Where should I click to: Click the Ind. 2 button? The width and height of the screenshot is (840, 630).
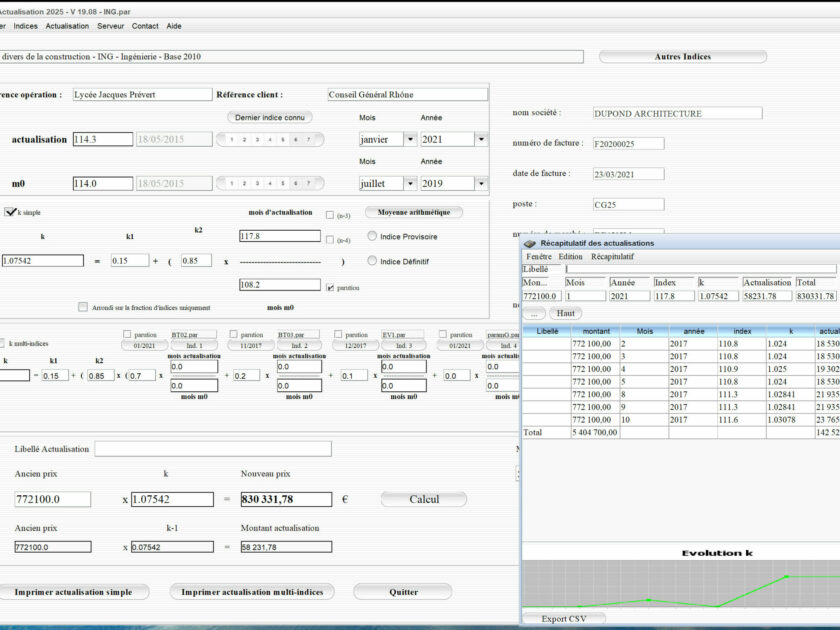(299, 346)
